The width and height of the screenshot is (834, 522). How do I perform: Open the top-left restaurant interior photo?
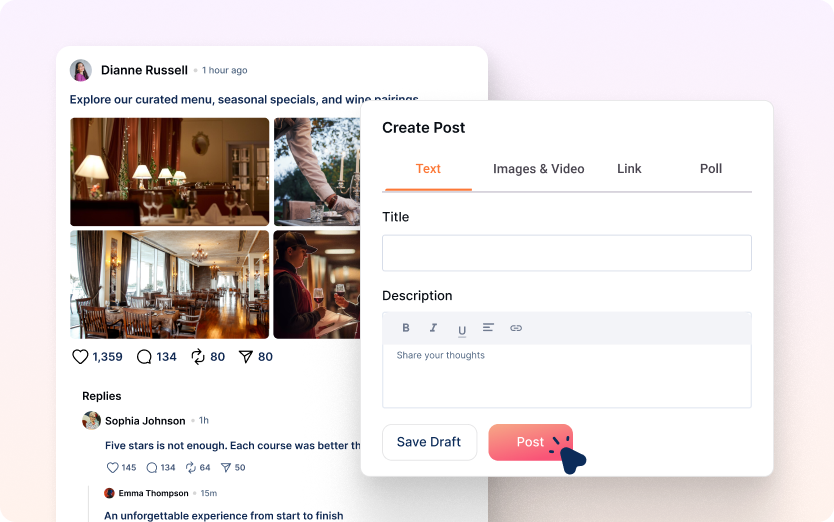pos(170,172)
